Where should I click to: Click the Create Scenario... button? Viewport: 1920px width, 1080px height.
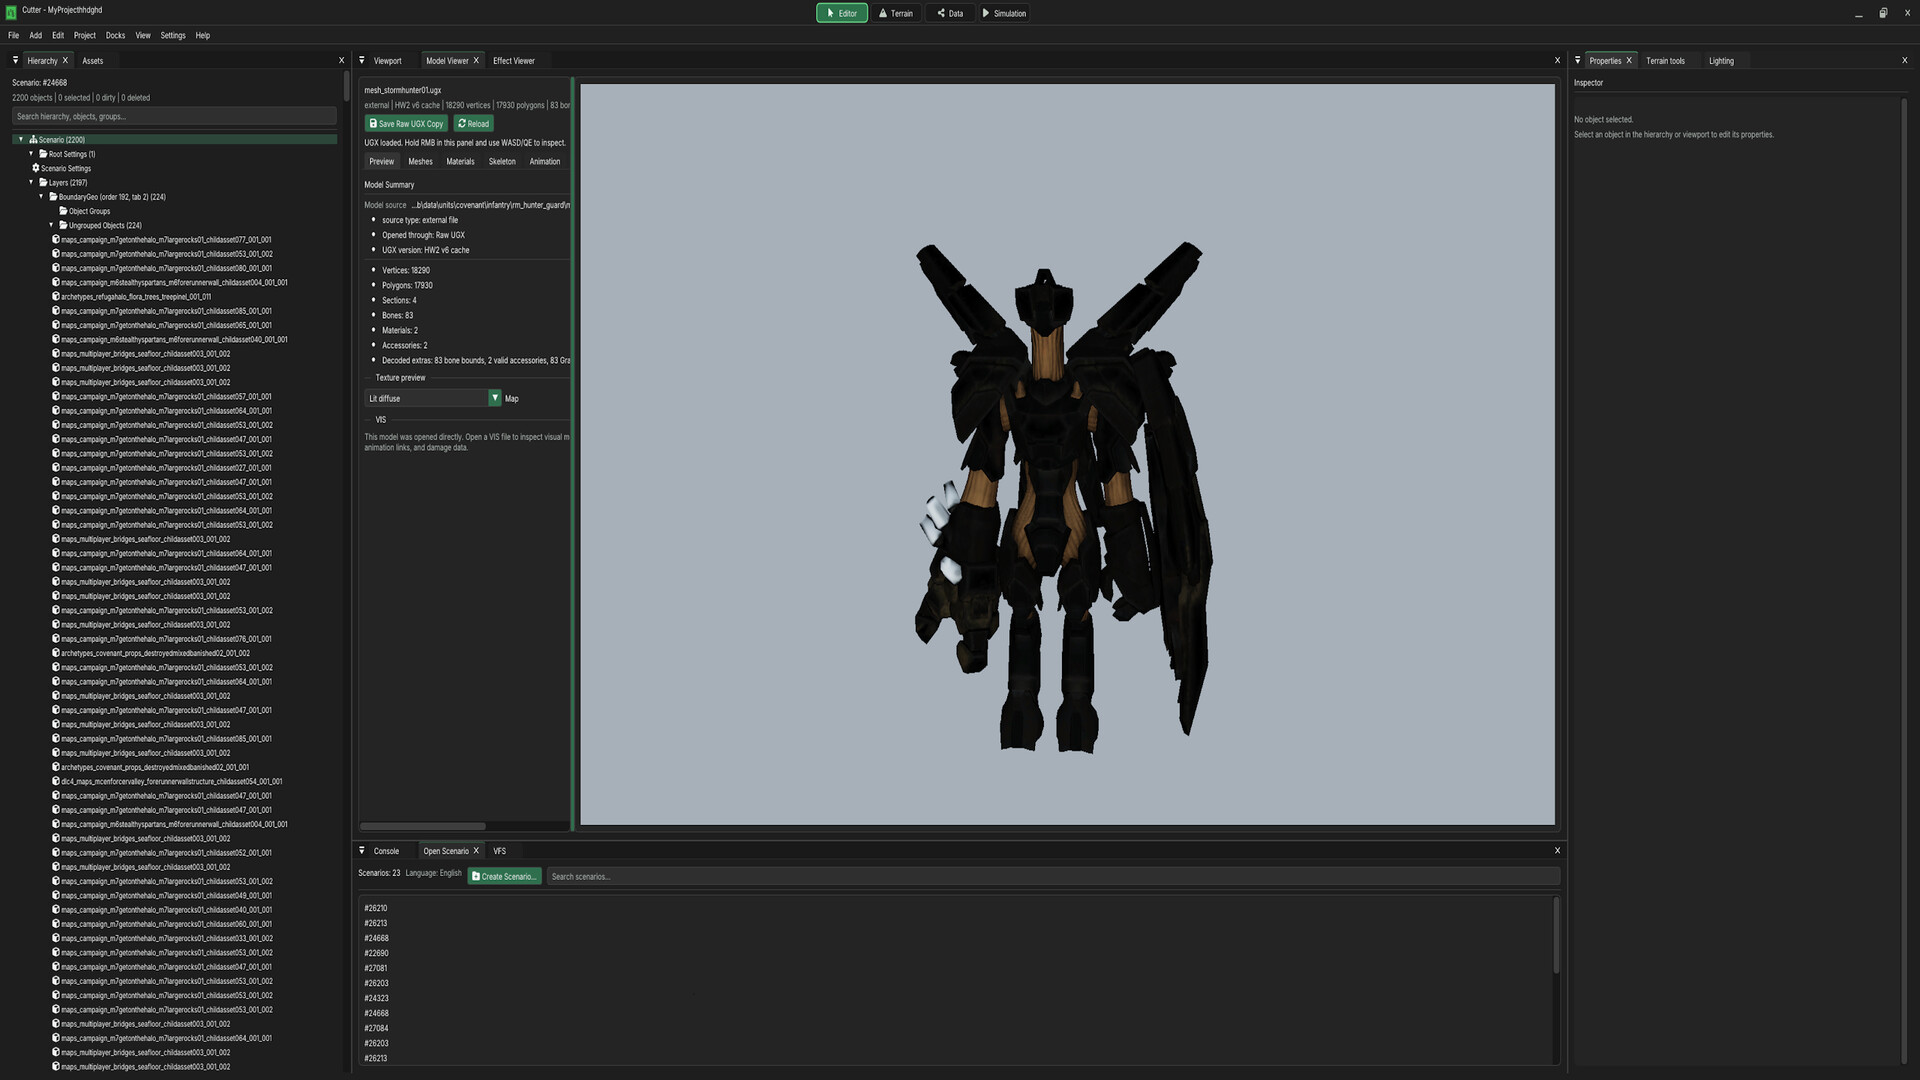point(505,876)
